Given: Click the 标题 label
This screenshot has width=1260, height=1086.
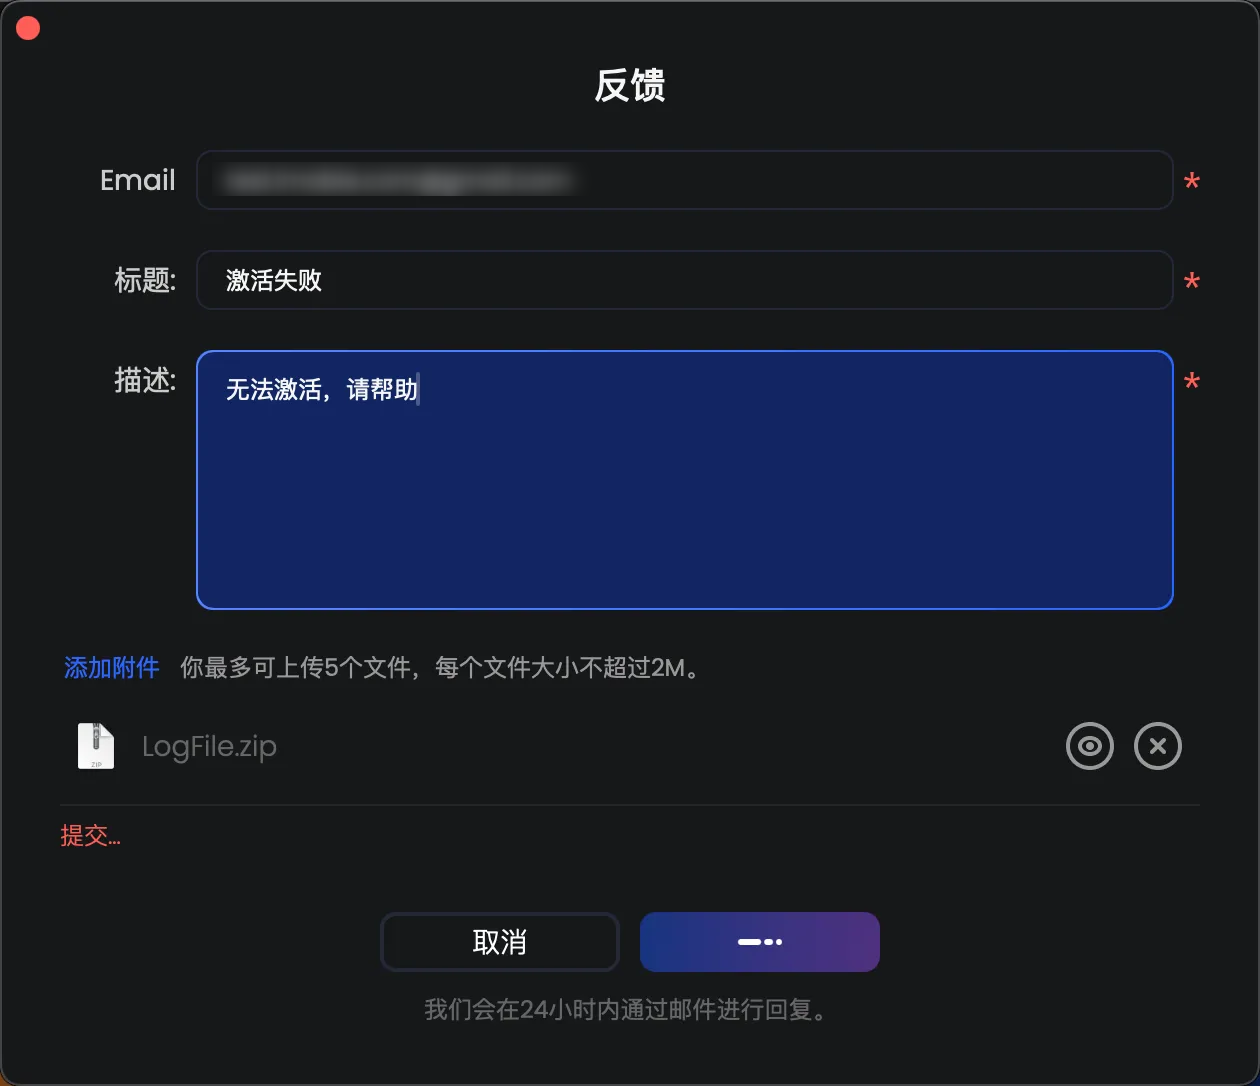Looking at the screenshot, I should point(145,280).
